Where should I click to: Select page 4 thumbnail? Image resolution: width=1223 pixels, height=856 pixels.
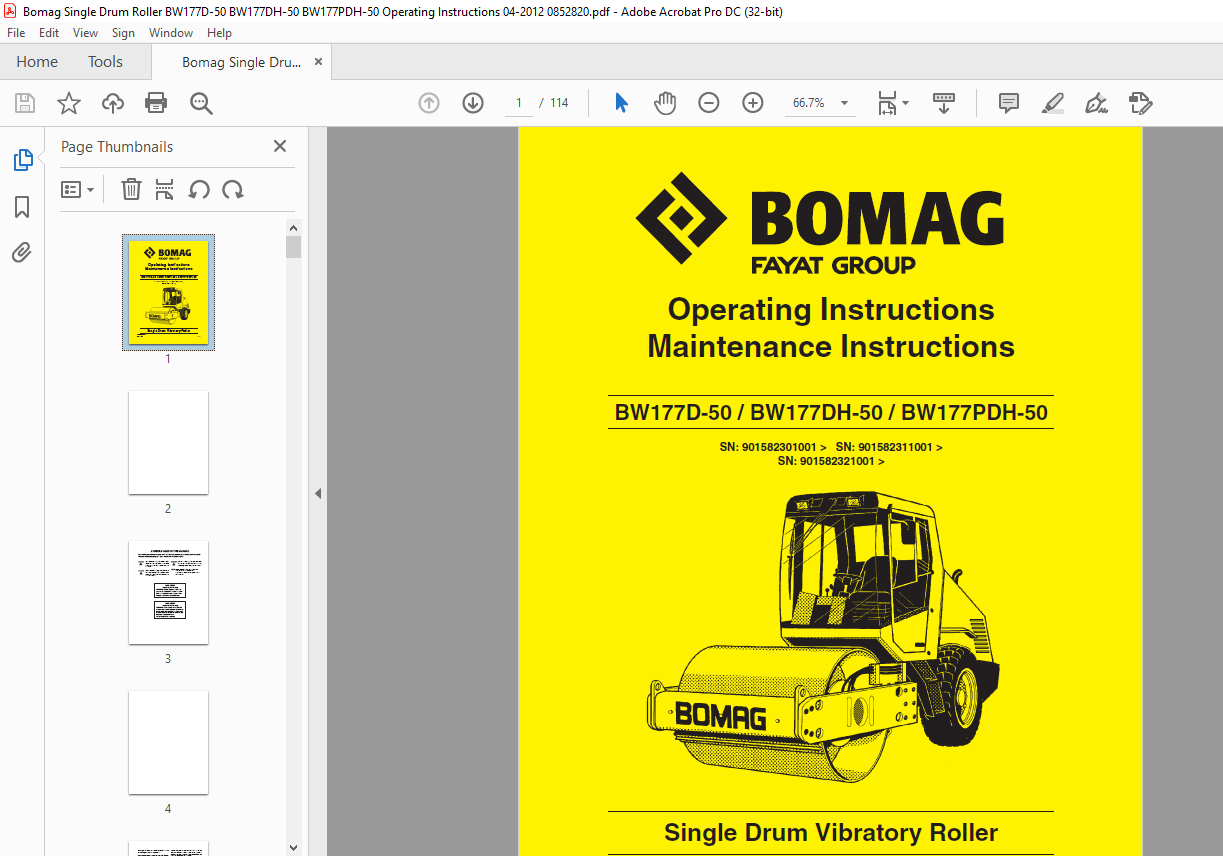(168, 742)
